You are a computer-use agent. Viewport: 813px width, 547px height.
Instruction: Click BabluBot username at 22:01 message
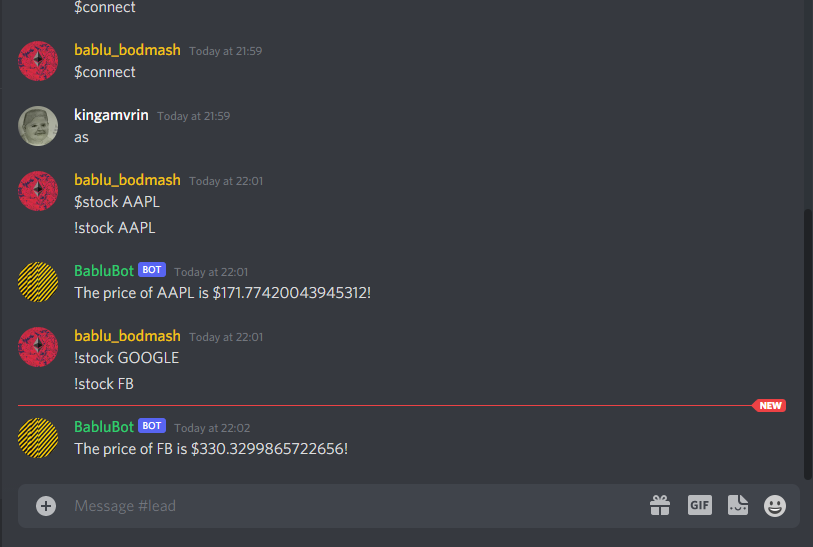coord(104,271)
